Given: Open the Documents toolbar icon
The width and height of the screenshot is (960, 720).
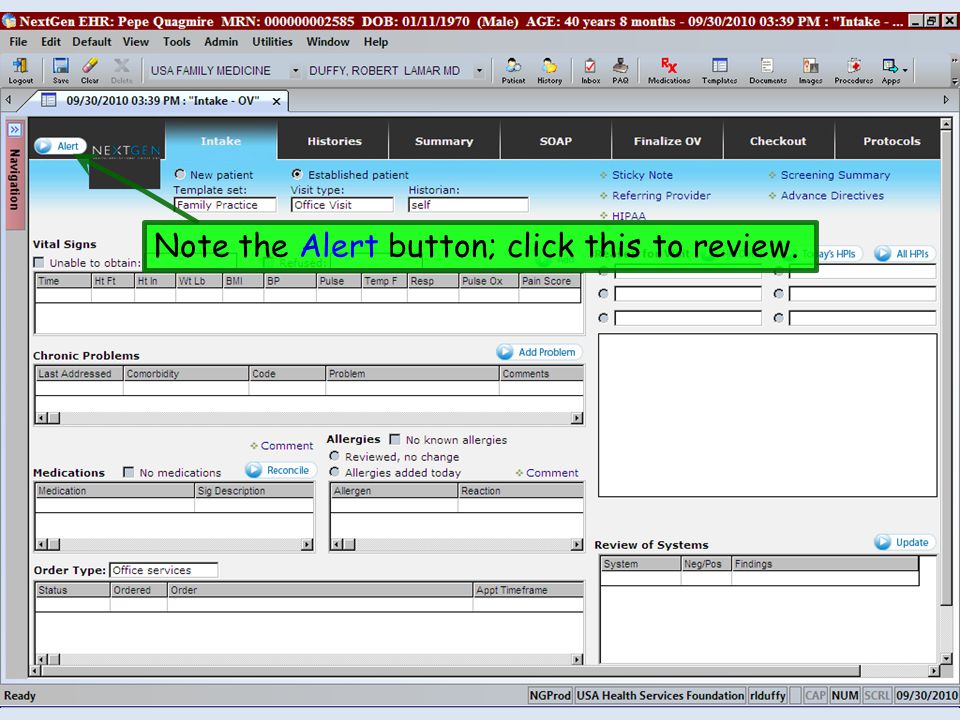Looking at the screenshot, I should click(768, 70).
